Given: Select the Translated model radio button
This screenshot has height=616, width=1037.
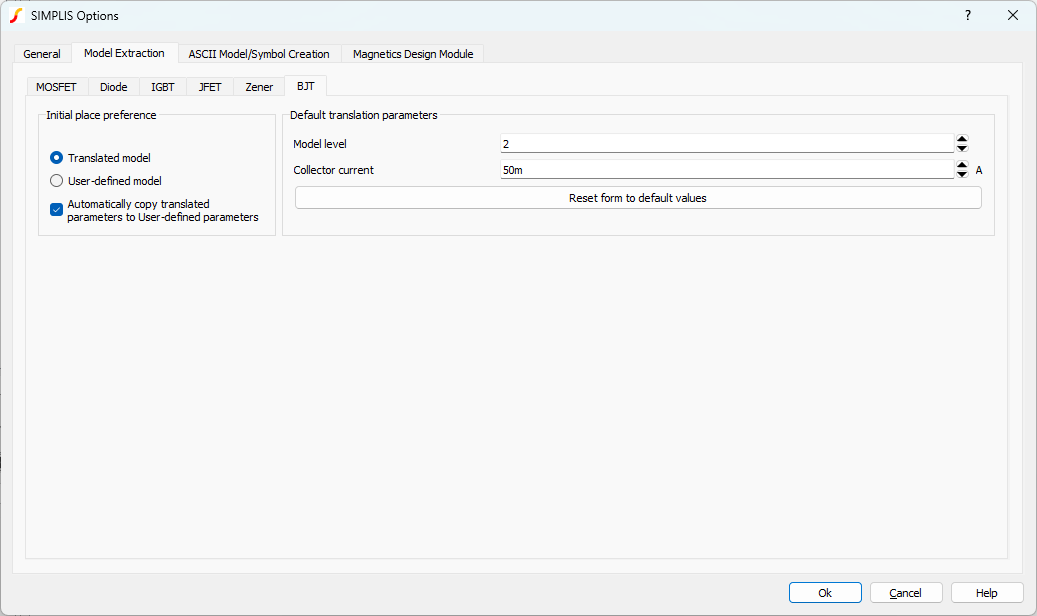Looking at the screenshot, I should click(x=57, y=158).
